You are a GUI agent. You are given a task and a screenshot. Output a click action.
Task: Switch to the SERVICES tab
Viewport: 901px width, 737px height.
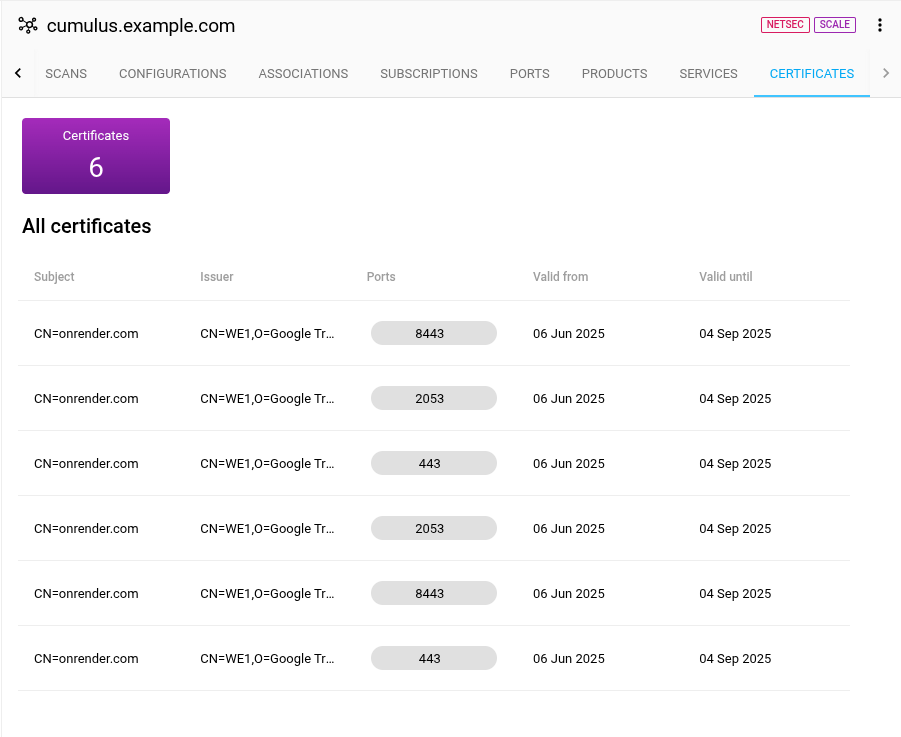click(708, 73)
